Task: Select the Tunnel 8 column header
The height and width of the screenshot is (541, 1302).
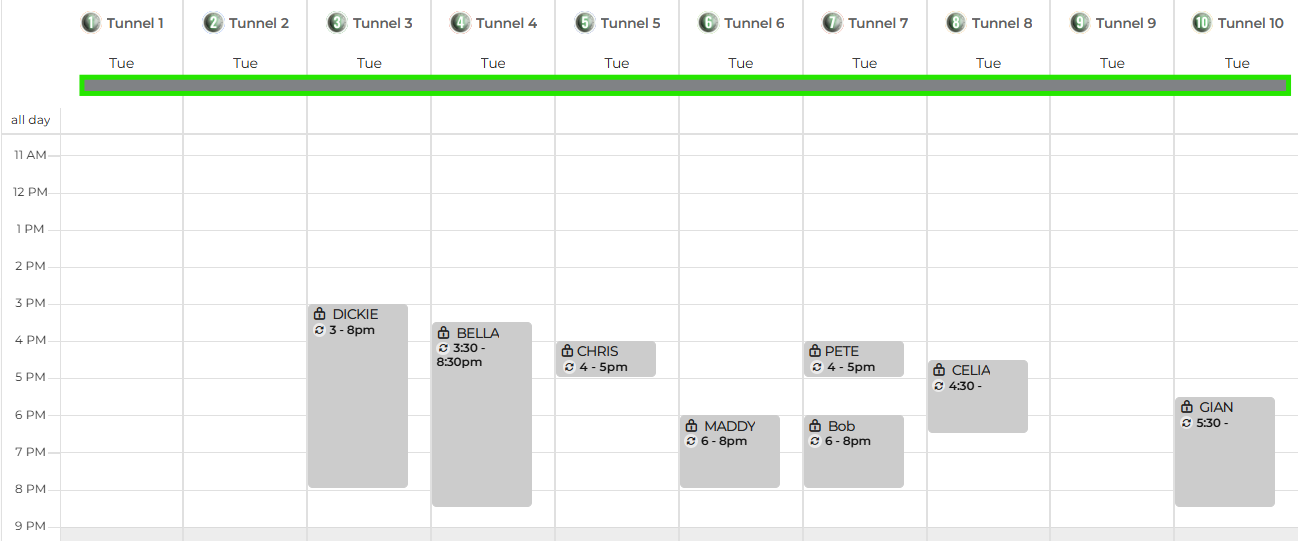Action: coord(989,23)
